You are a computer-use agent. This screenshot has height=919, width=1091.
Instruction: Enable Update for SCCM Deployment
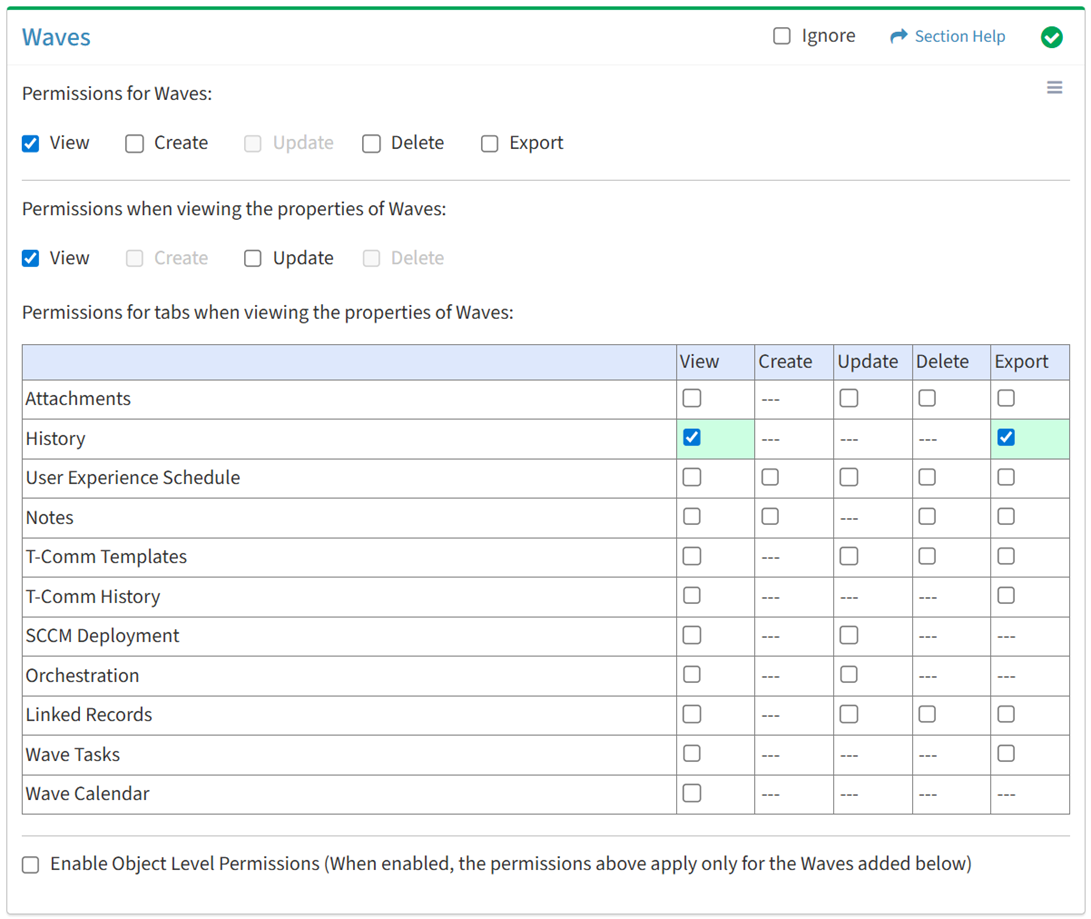[x=849, y=635]
